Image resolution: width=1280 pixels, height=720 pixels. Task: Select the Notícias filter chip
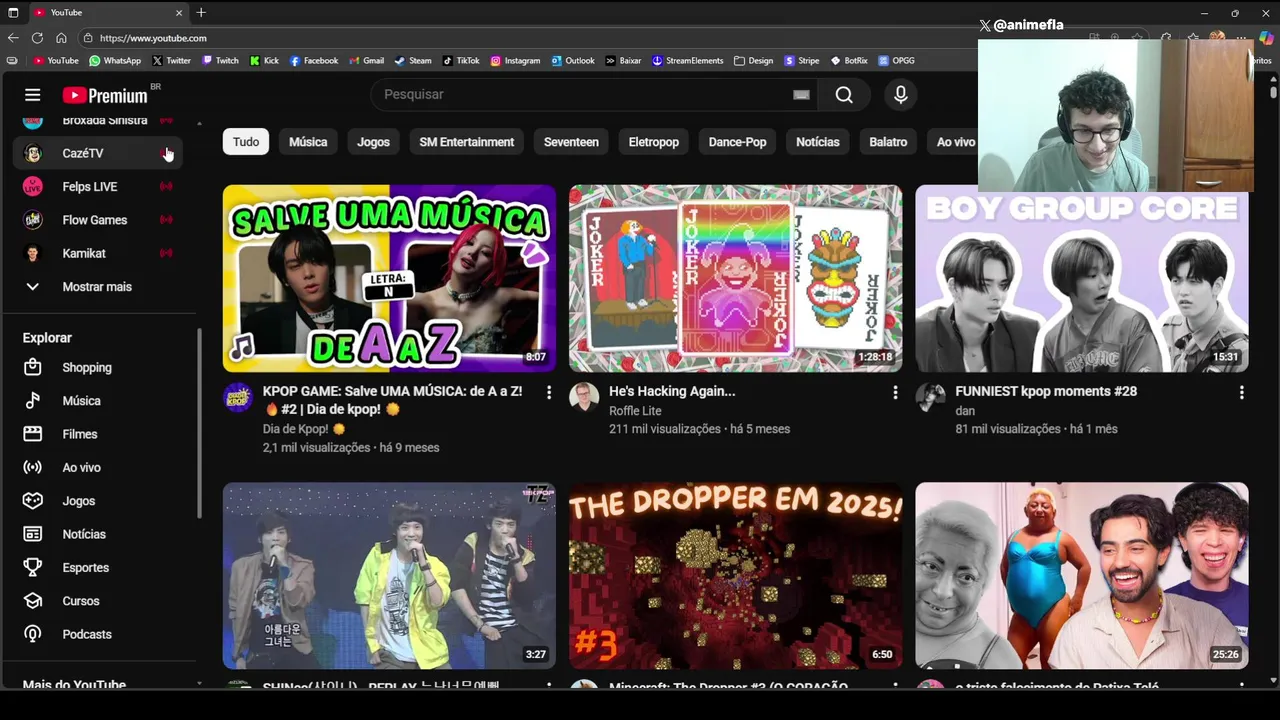(818, 142)
